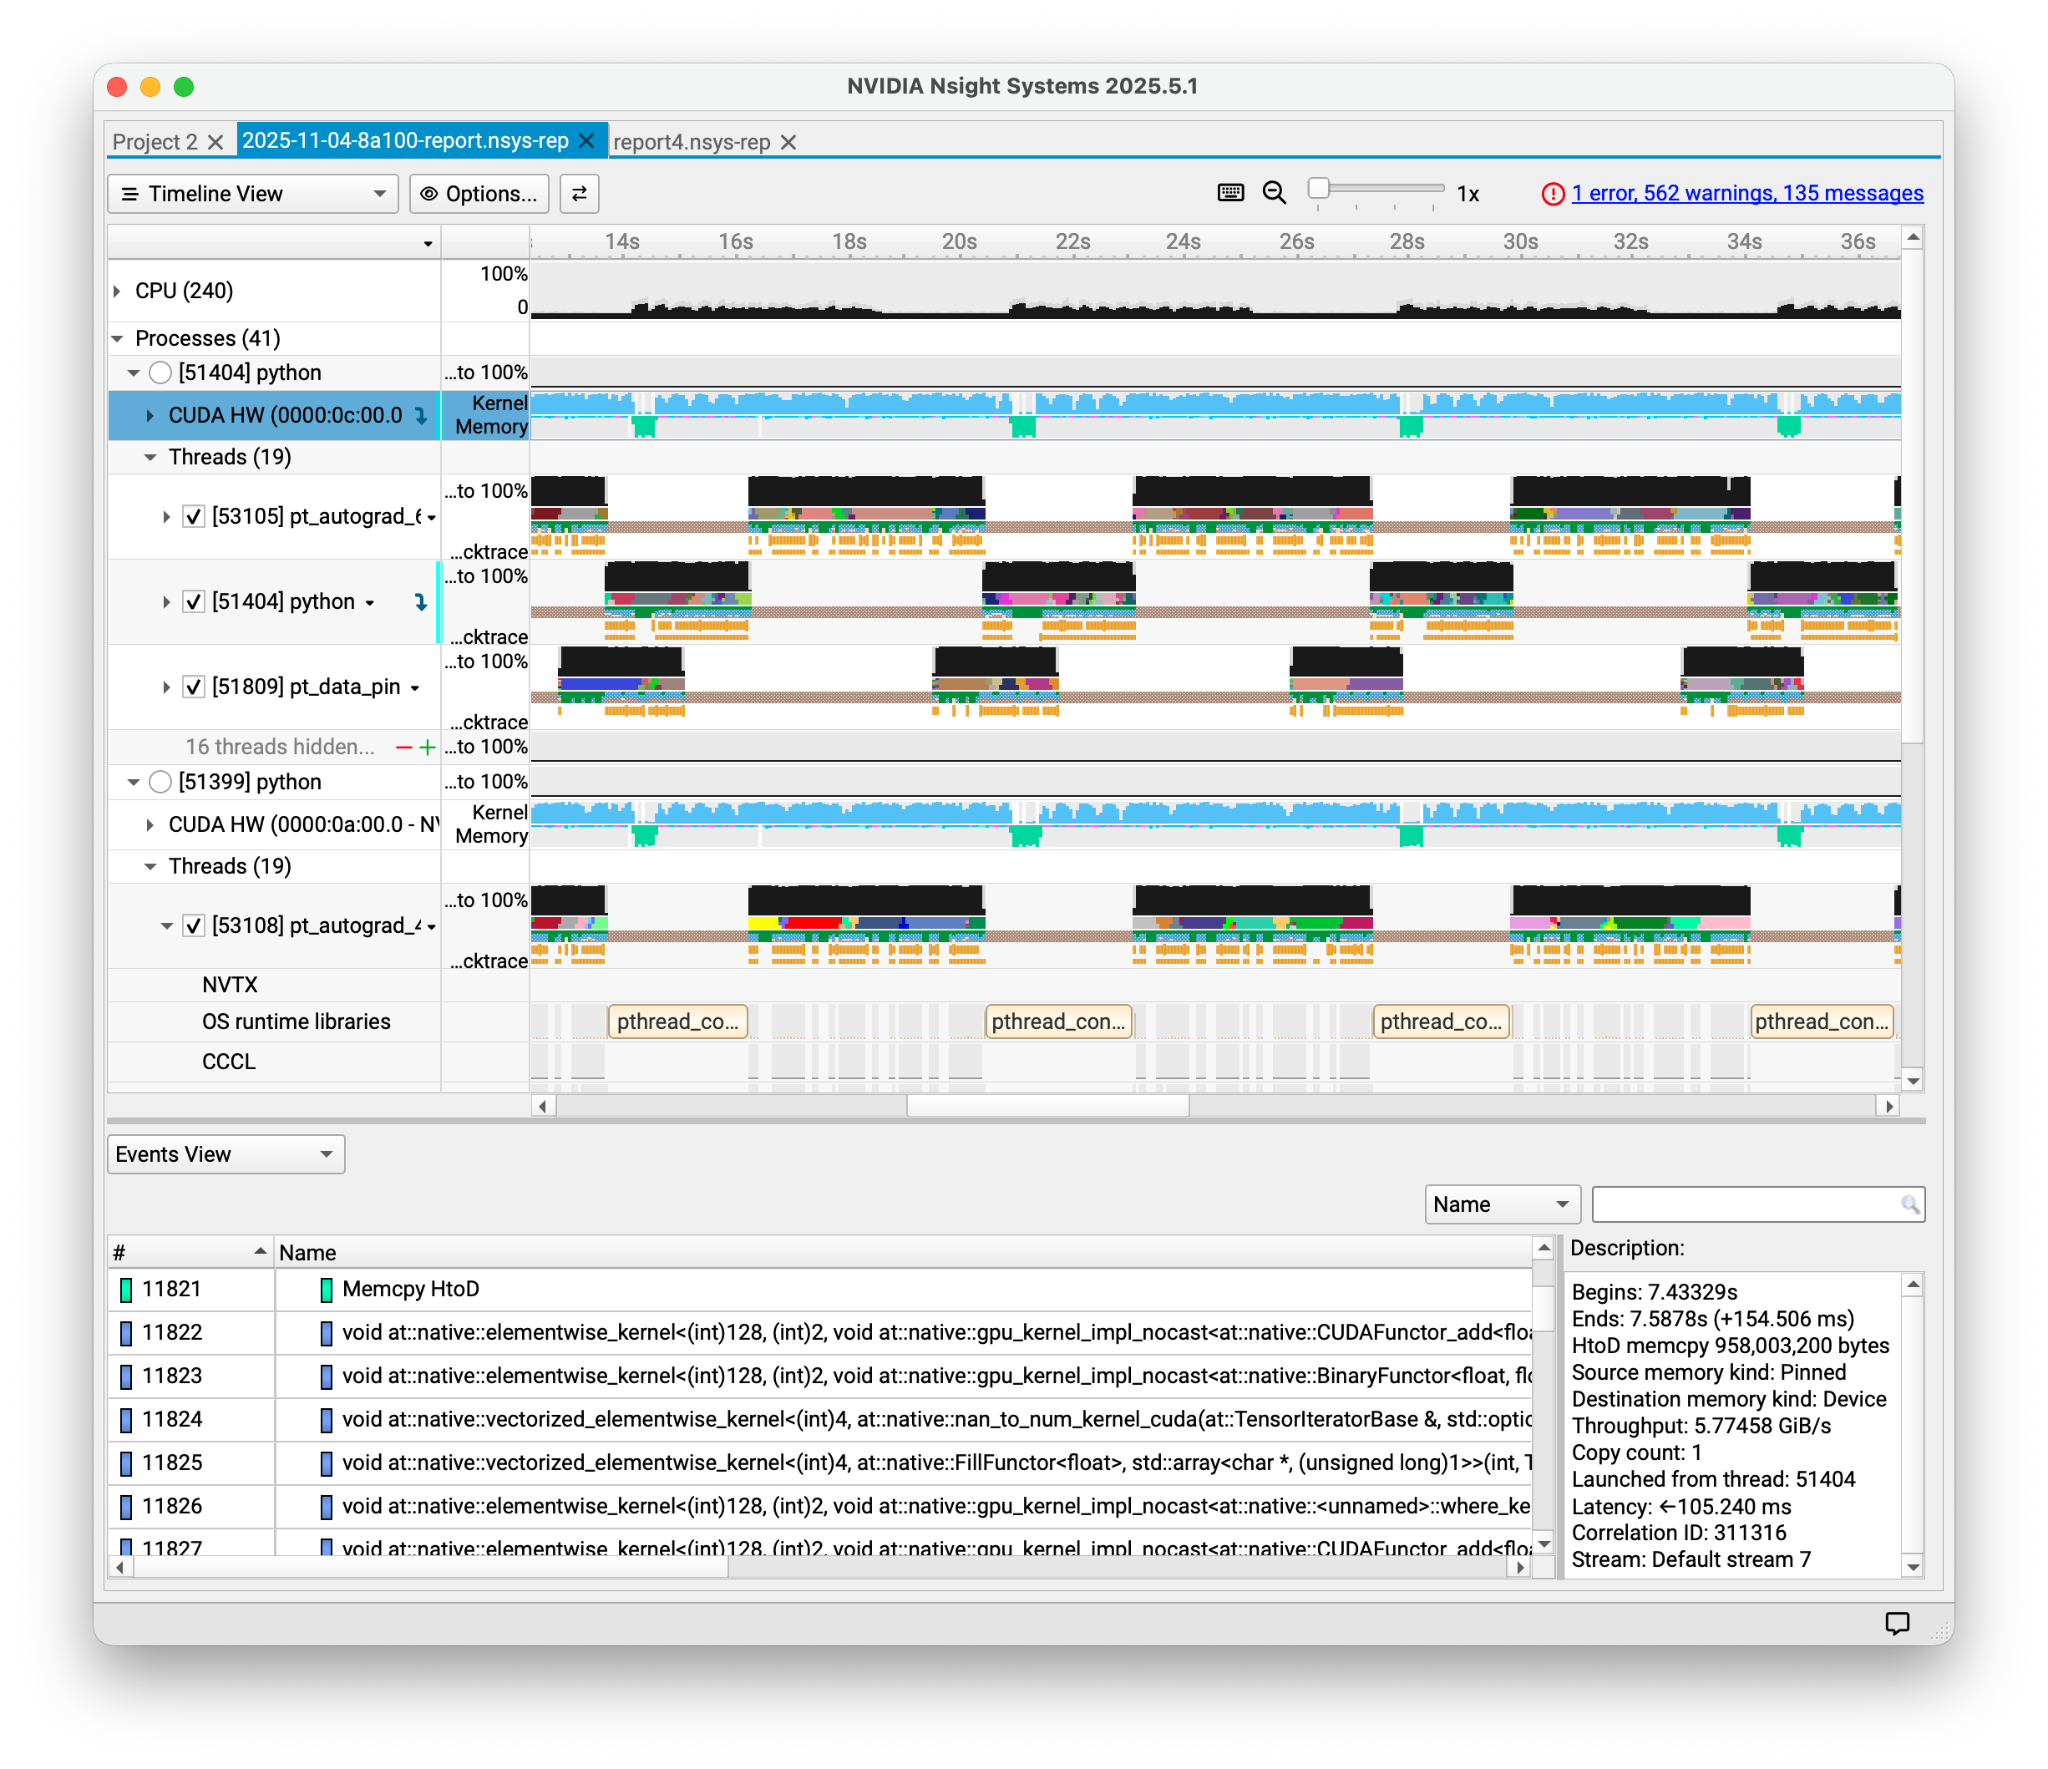The image size is (2048, 1769).
Task: Open the timeline header column dropdown arrow
Action: coord(428,243)
